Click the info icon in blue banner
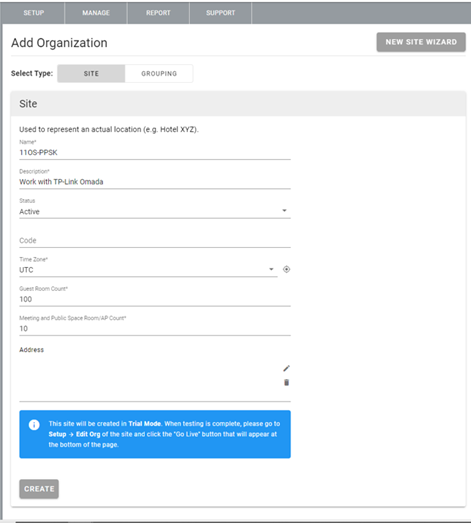Screen dimensions: 471x525 [34, 425]
